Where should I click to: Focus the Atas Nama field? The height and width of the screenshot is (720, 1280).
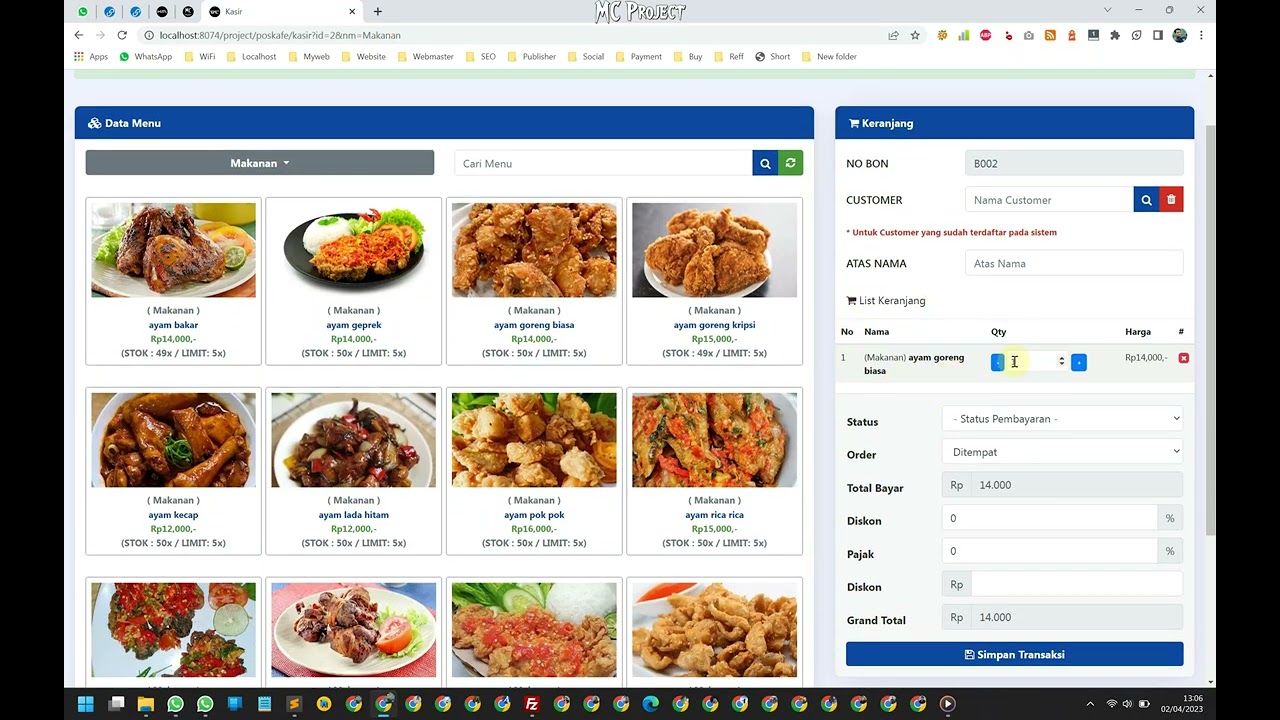pos(1074,264)
